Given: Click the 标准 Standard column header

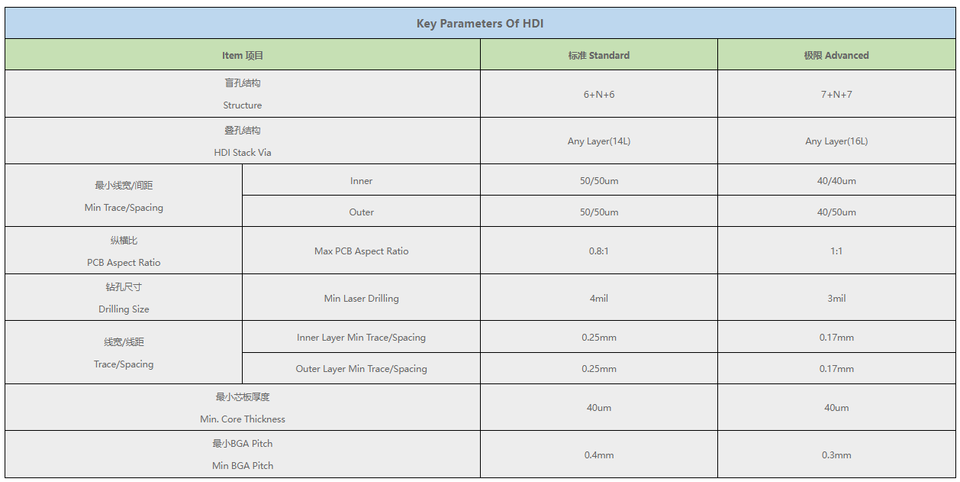Looking at the screenshot, I should click(x=598, y=55).
